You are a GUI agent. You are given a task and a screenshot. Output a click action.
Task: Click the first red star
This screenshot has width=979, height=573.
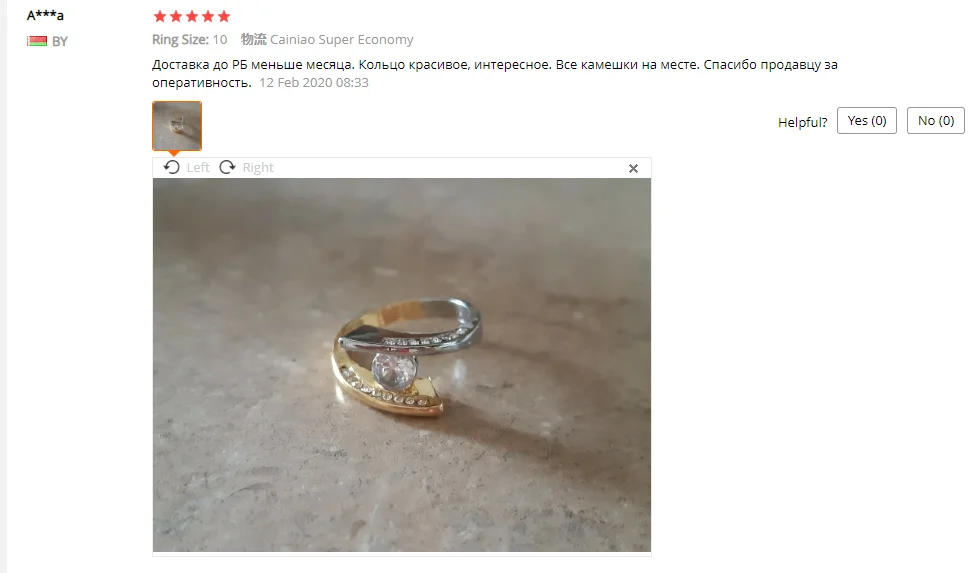(x=160, y=16)
